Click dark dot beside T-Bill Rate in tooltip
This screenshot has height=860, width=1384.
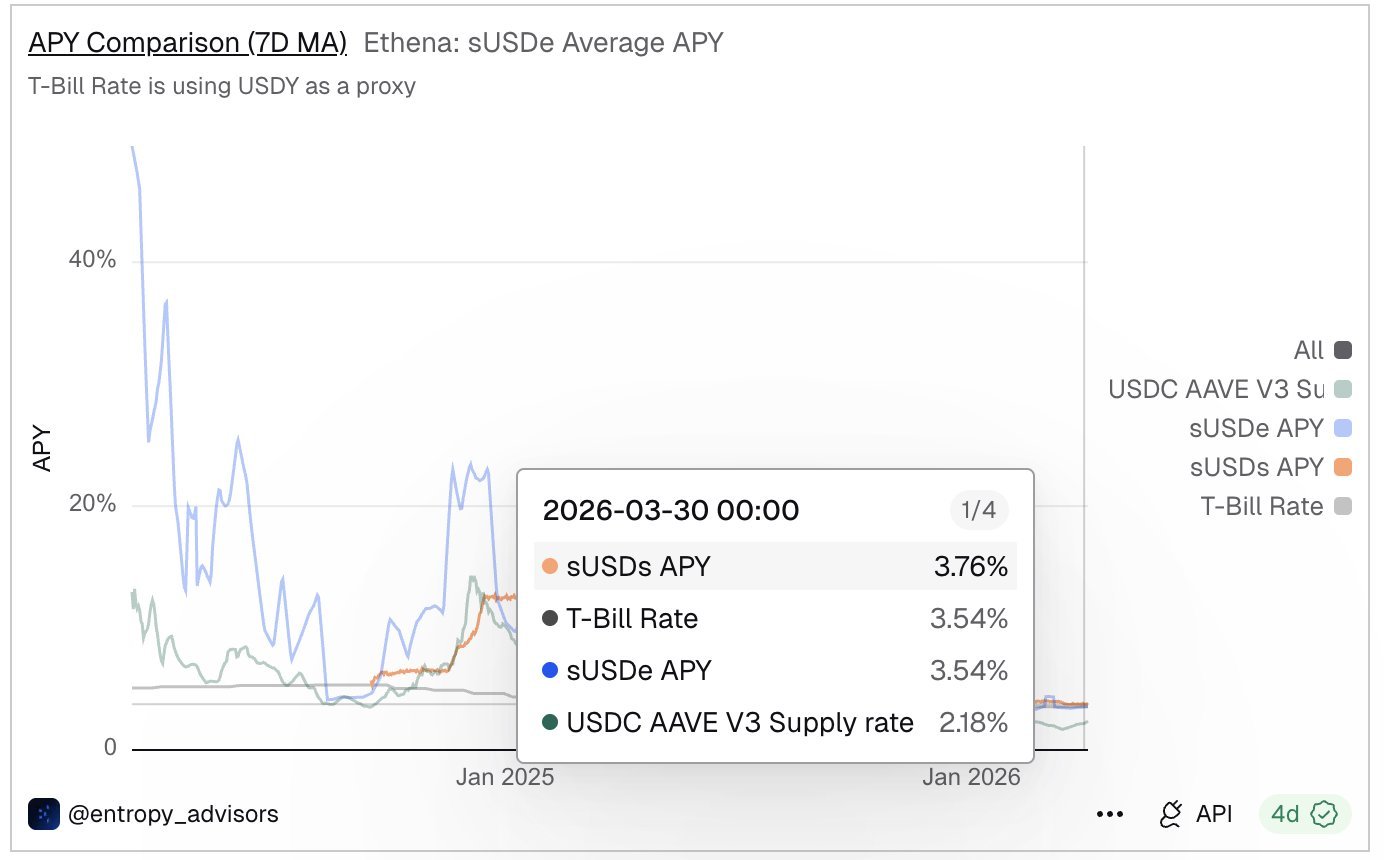(x=549, y=618)
